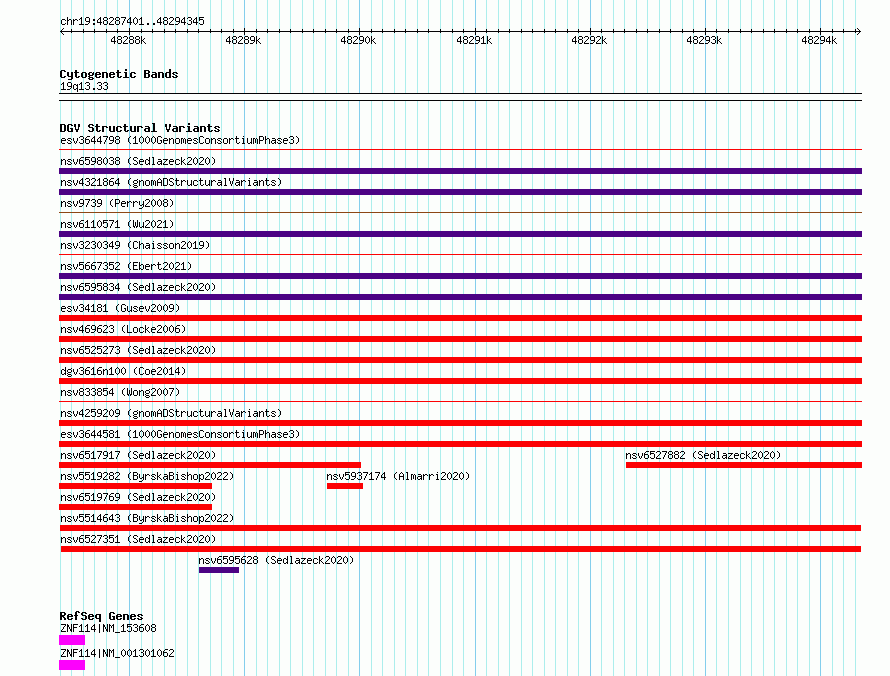This screenshot has width=890, height=676.
Task: Click the left arrow end of the ruler
Action: pyautogui.click(x=62, y=31)
